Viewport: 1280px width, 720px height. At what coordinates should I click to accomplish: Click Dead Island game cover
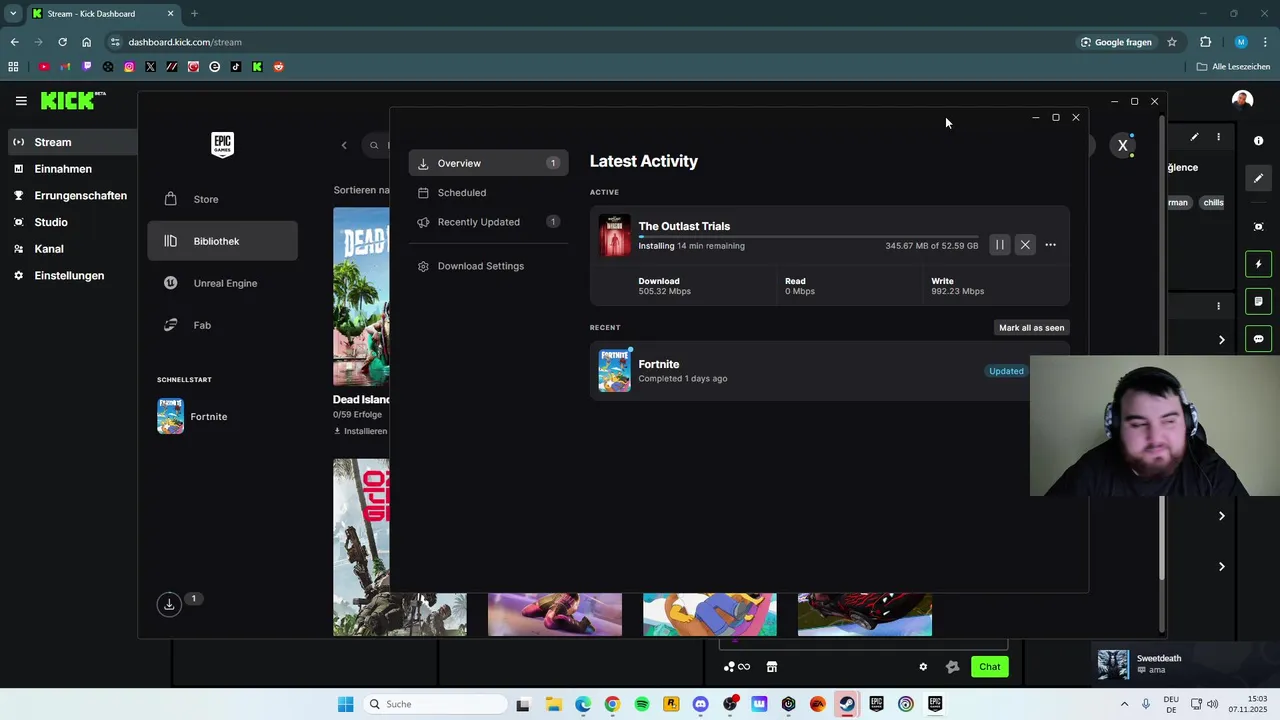[361, 297]
